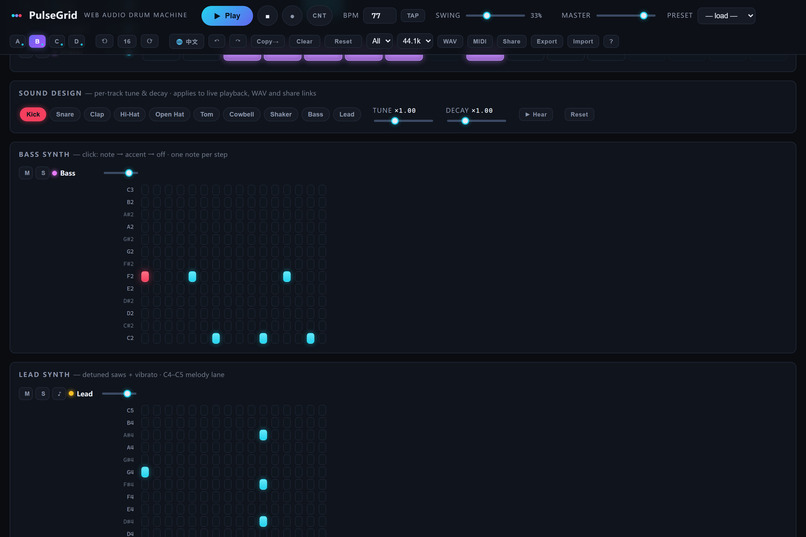This screenshot has height=537, width=806.
Task: Mute the Lead track with the M button
Action: 27,394
